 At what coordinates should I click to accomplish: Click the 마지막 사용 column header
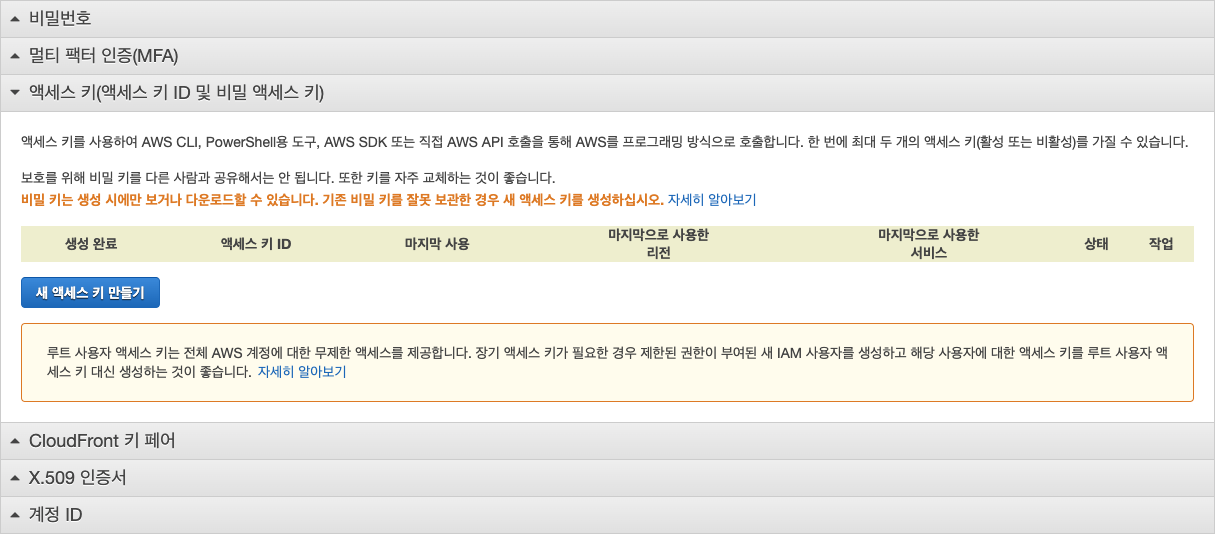point(437,244)
